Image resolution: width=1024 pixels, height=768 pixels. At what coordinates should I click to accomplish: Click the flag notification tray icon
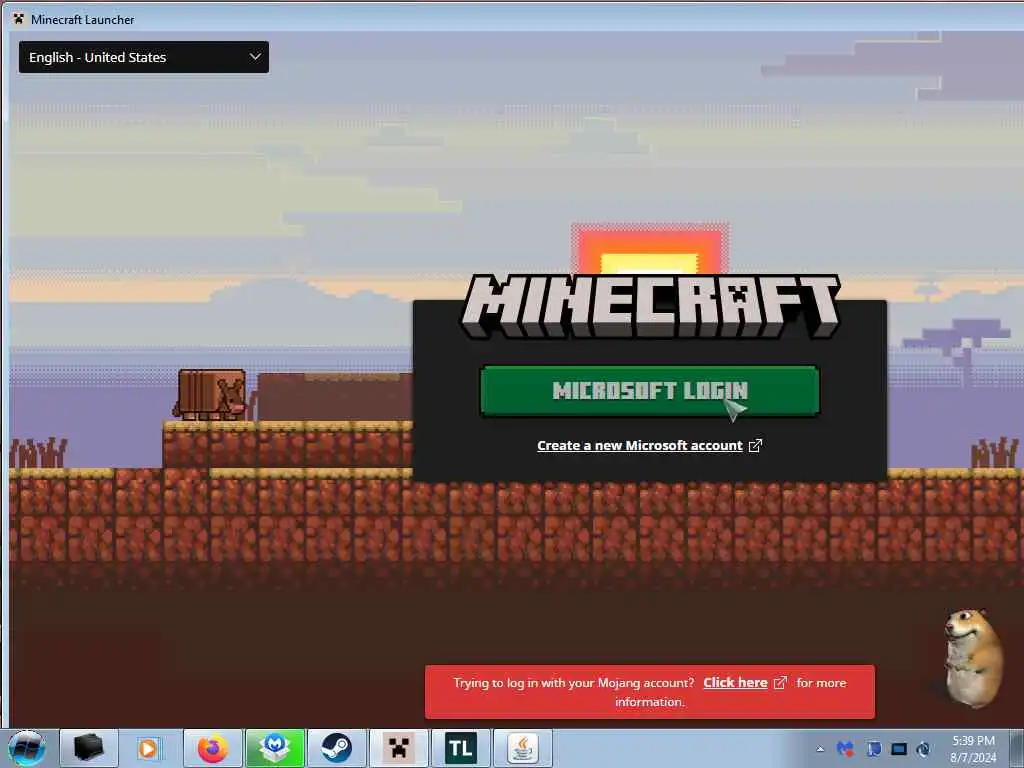point(873,748)
